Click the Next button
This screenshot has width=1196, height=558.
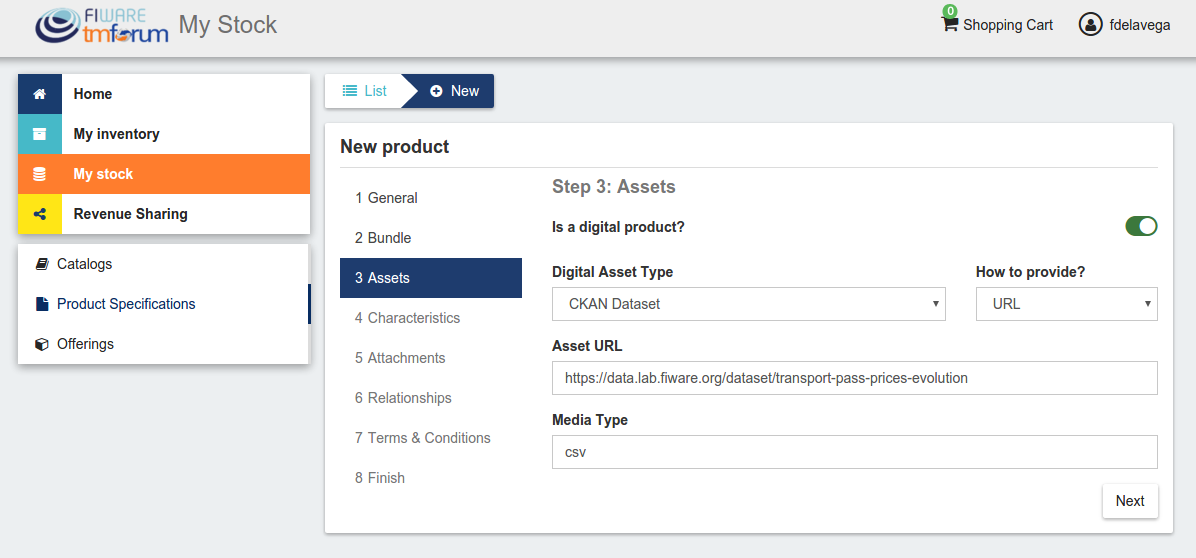[x=1130, y=501]
